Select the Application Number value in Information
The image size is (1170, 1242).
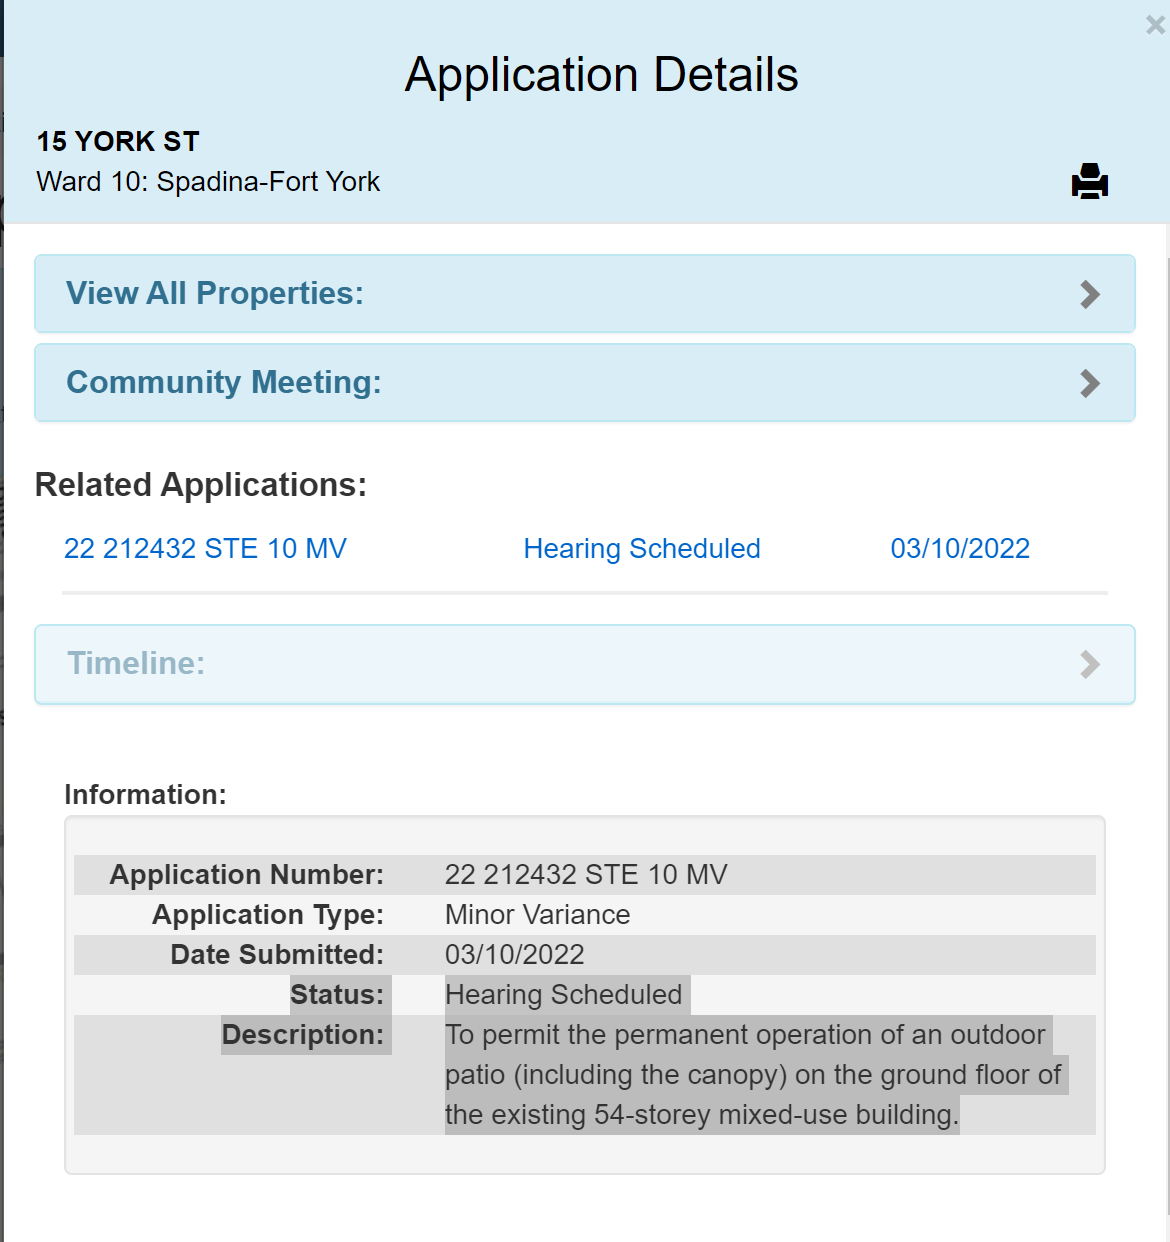coord(586,874)
